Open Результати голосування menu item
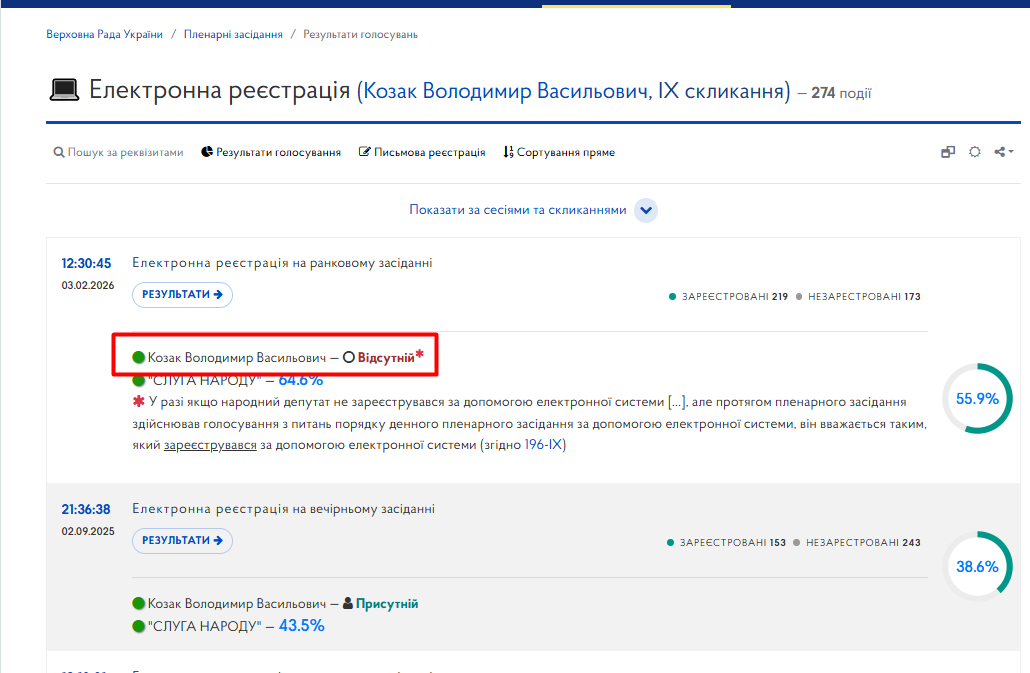This screenshot has width=1030, height=673. [279, 152]
